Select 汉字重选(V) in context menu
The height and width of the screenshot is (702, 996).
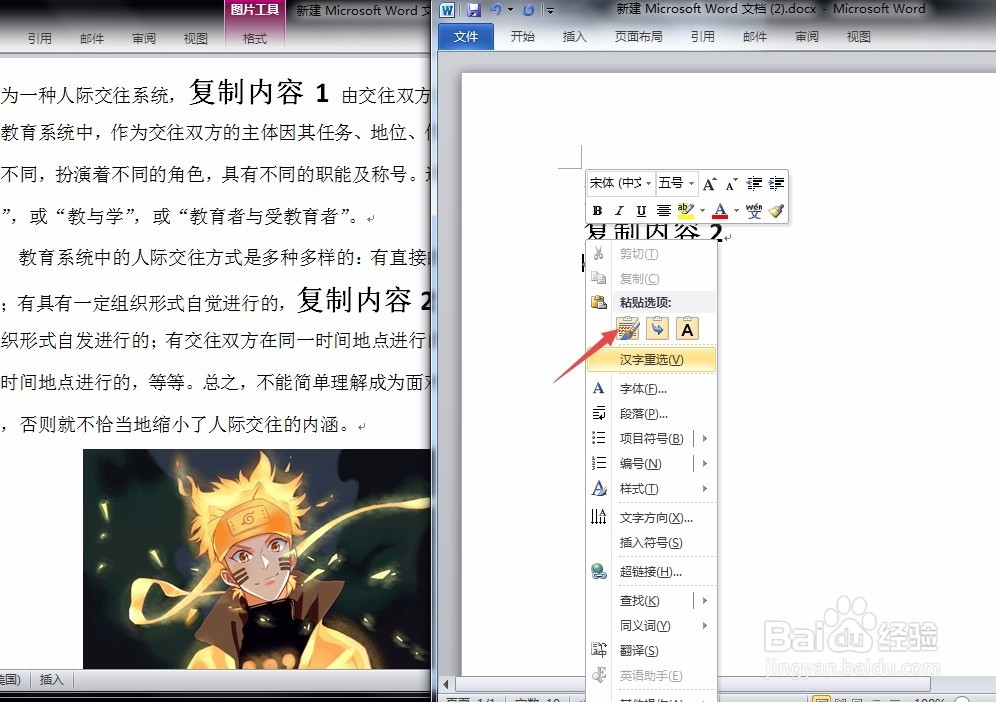(651, 360)
